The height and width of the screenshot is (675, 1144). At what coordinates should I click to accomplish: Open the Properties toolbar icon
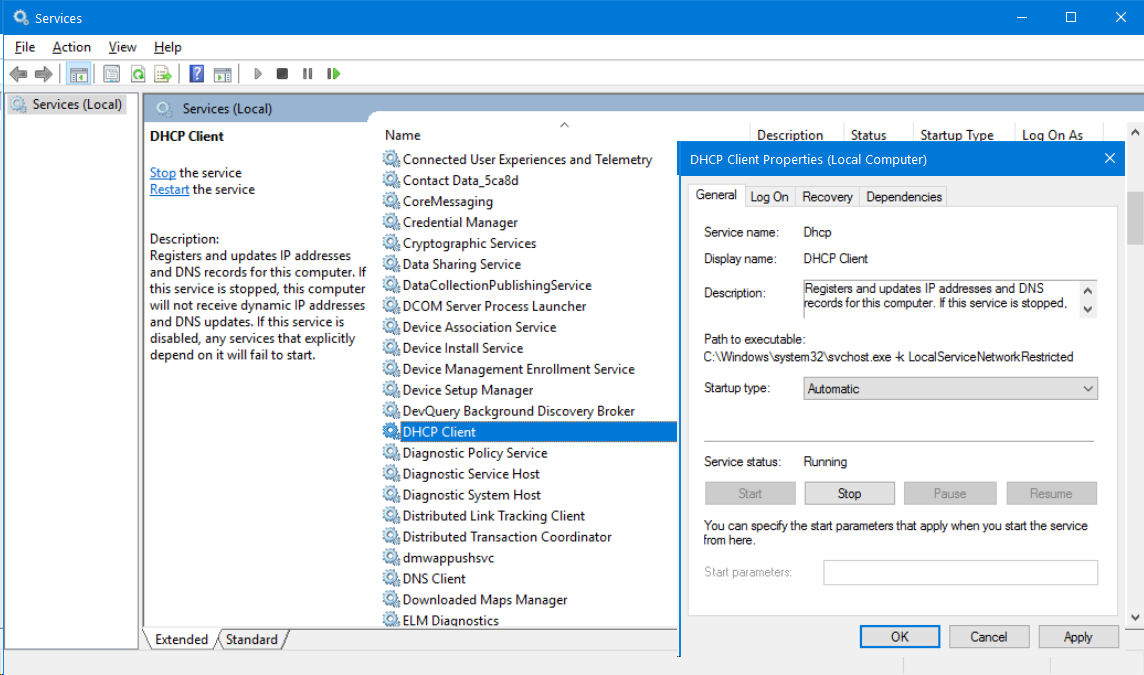click(112, 74)
